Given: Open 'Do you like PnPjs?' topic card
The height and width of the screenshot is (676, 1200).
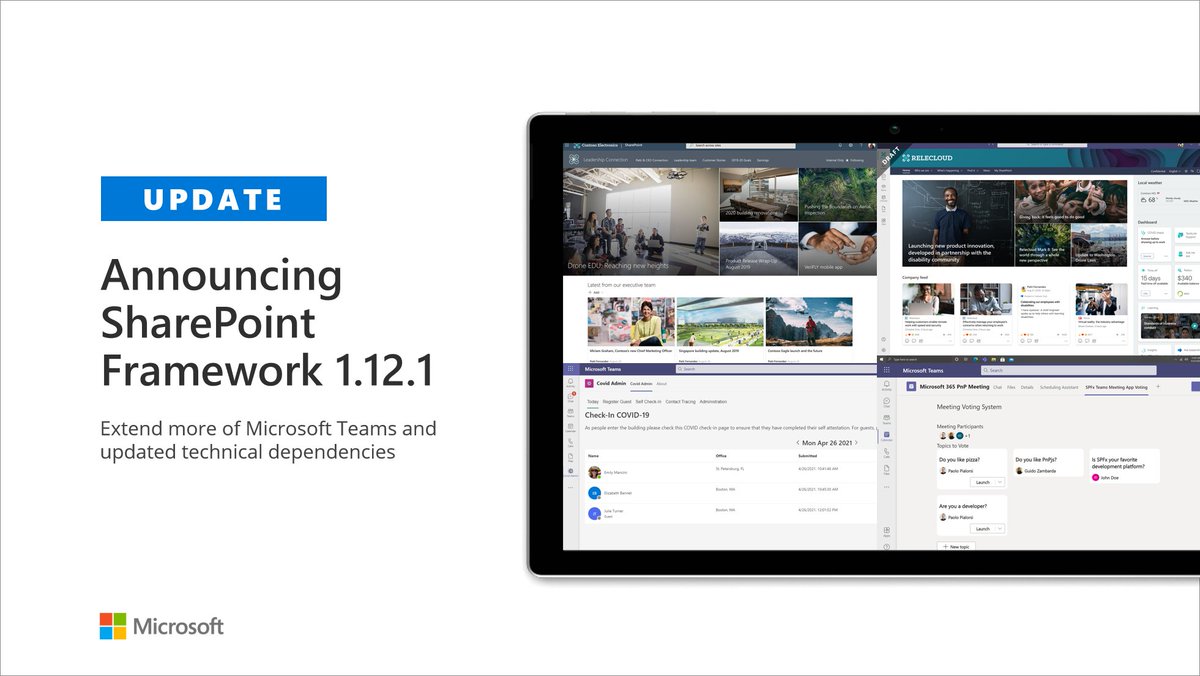Looking at the screenshot, I should click(x=1048, y=462).
